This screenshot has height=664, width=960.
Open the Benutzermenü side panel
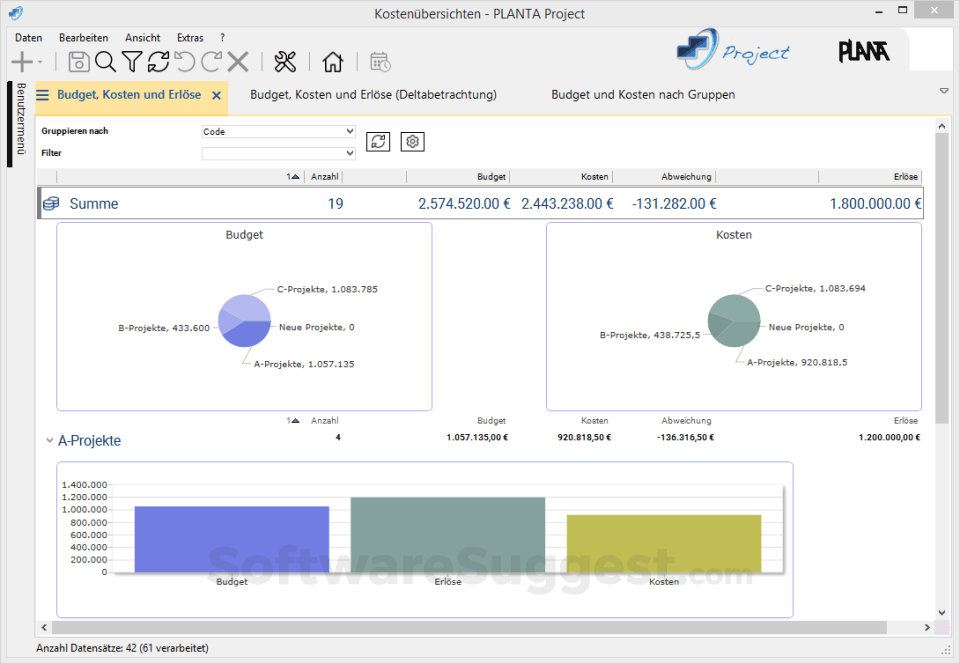pos(20,119)
